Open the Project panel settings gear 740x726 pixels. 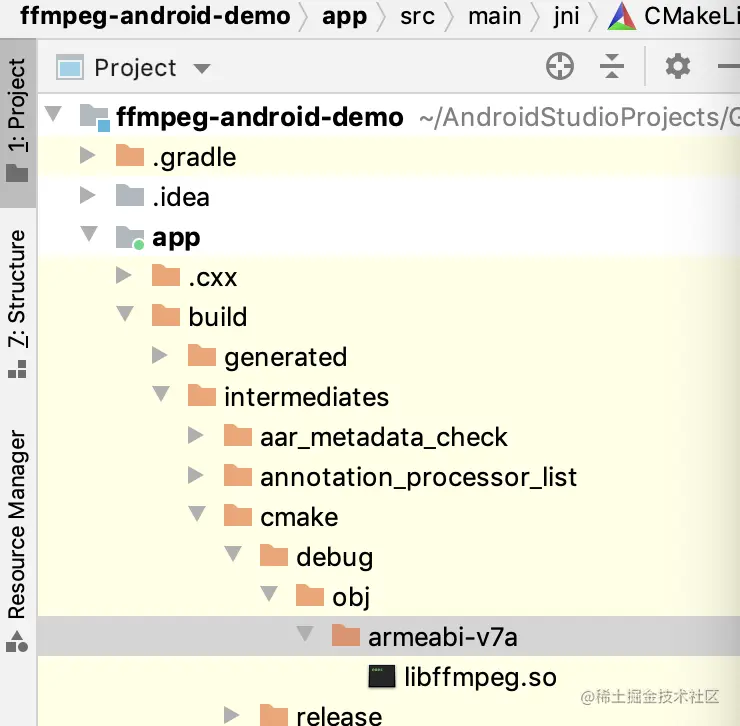[678, 66]
